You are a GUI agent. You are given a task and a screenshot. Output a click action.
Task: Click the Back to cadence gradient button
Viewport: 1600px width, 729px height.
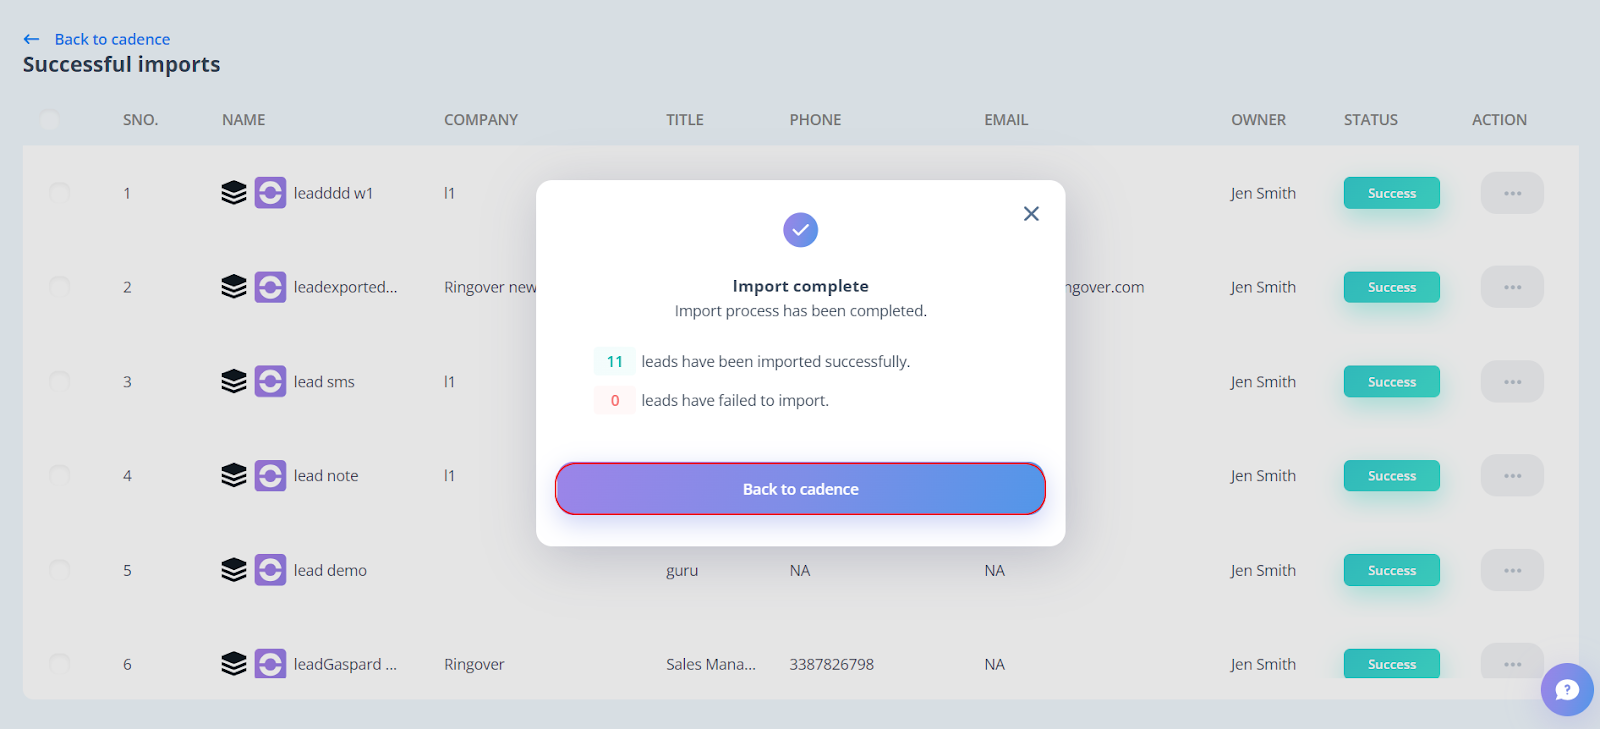coord(800,489)
